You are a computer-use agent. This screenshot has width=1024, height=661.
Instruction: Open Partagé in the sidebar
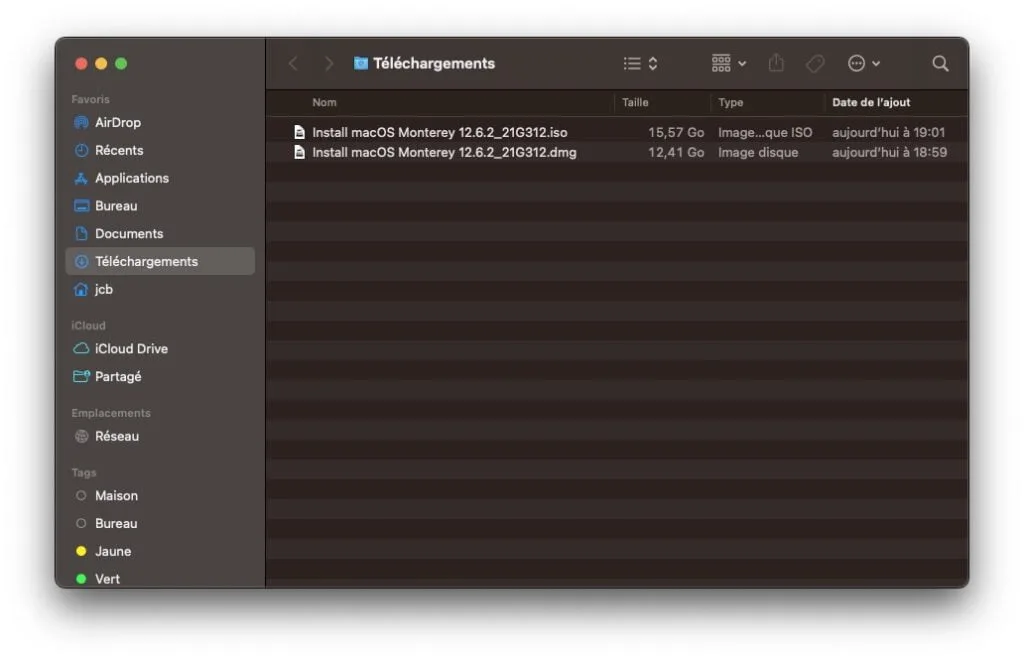tap(160, 376)
